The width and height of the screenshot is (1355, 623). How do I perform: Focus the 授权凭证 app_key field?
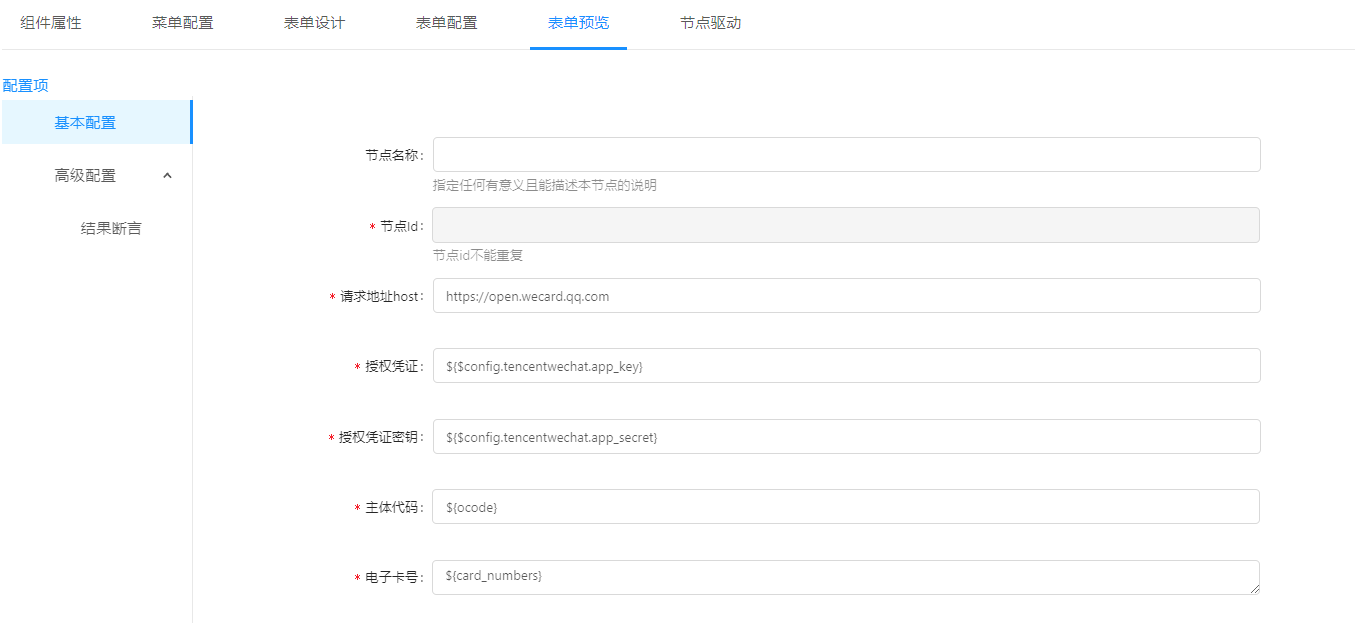tap(845, 366)
